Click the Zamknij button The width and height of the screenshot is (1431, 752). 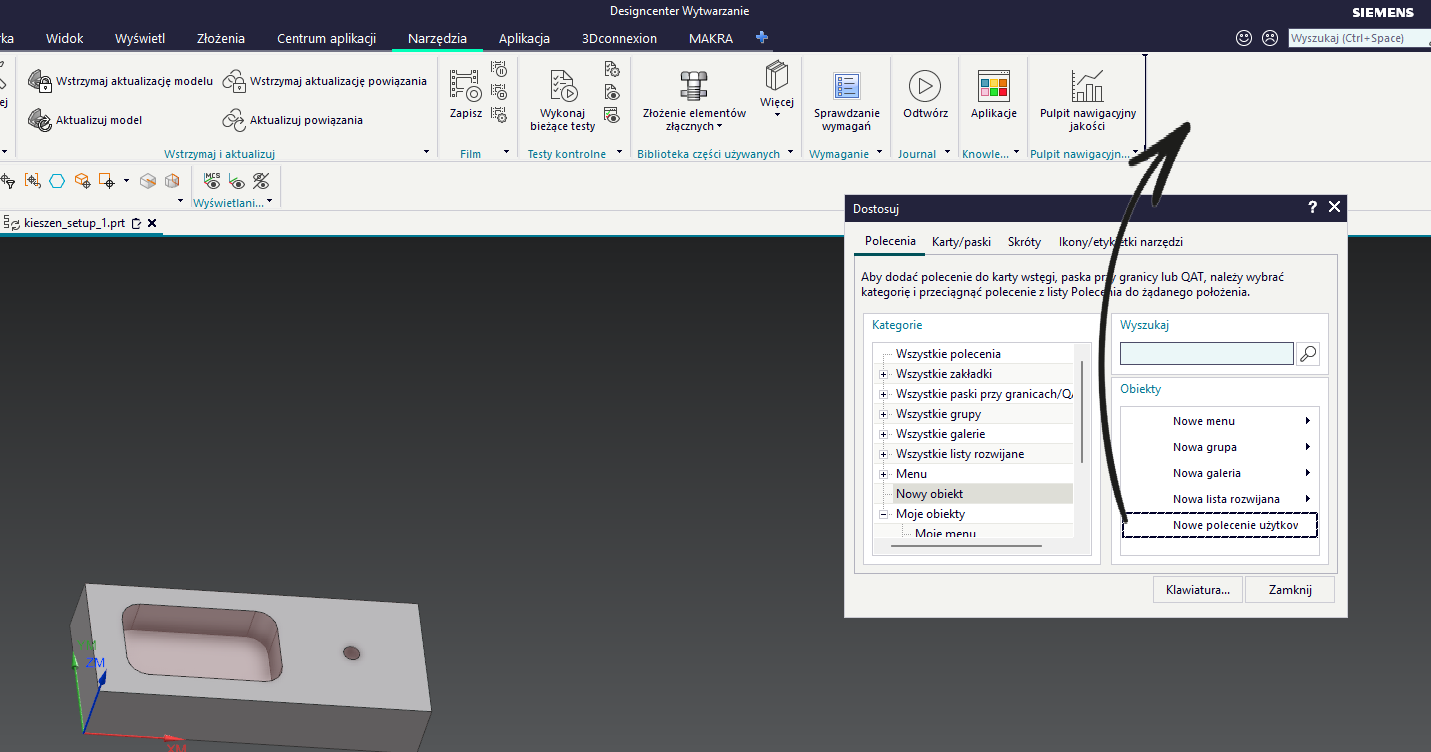[x=1290, y=589]
